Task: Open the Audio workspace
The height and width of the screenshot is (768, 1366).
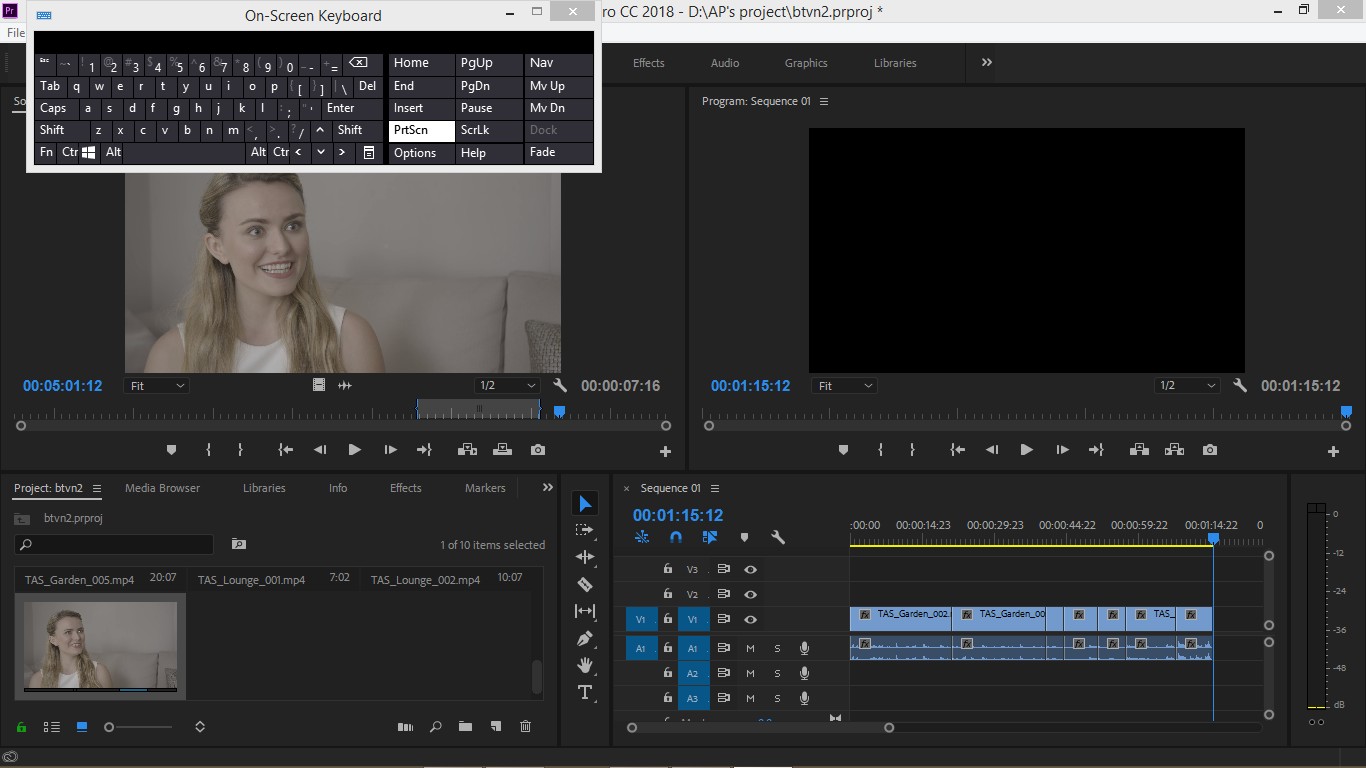Action: click(x=725, y=63)
